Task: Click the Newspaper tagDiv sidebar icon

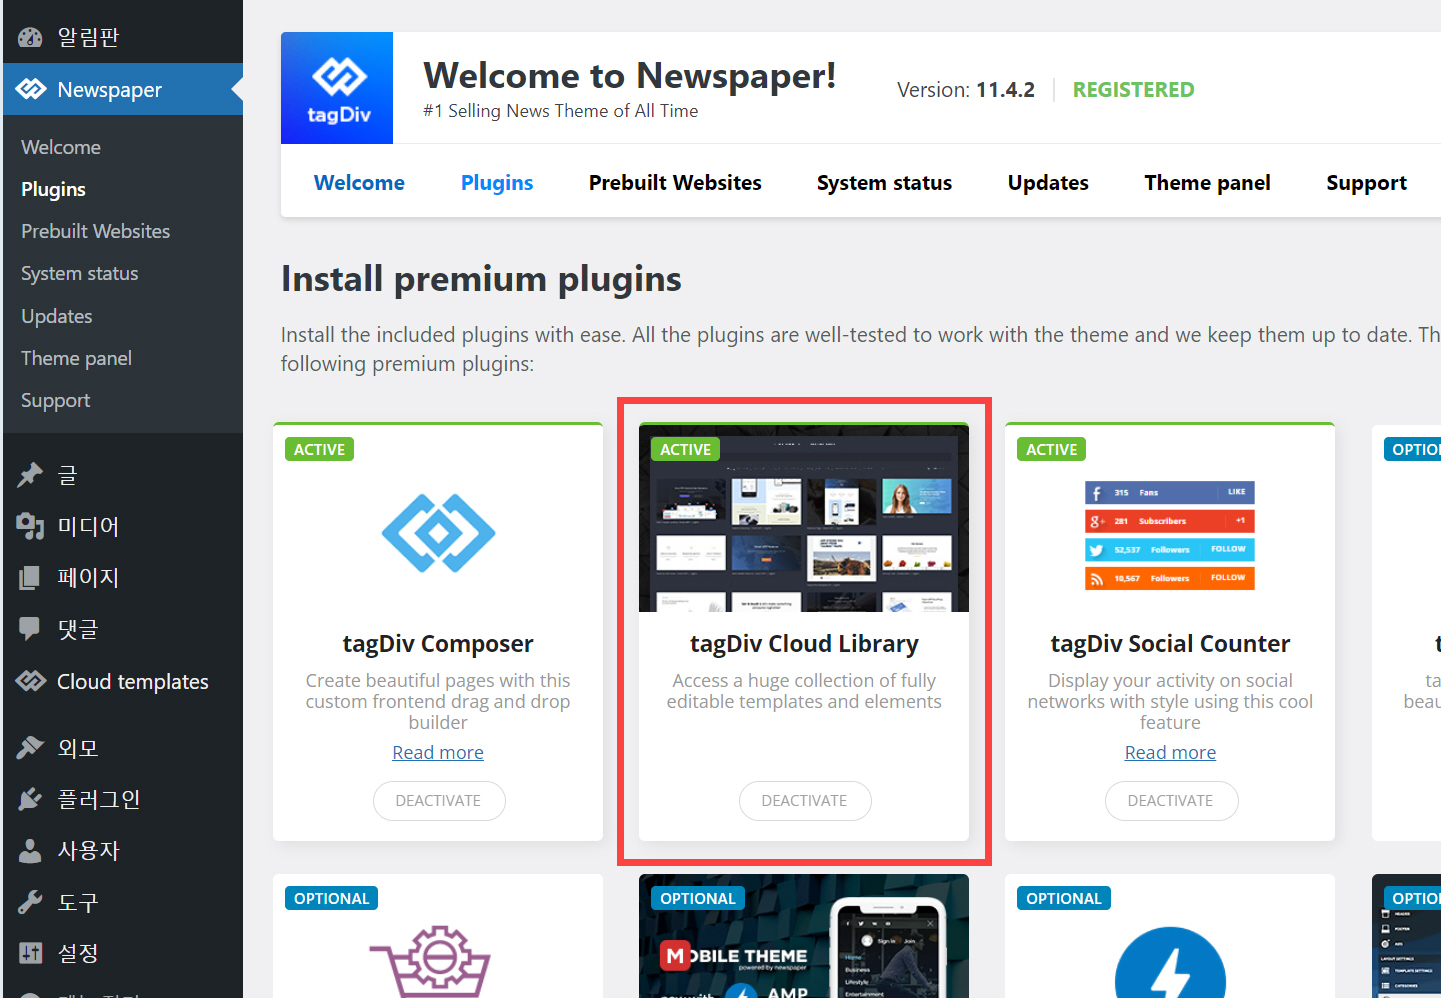Action: tap(31, 89)
